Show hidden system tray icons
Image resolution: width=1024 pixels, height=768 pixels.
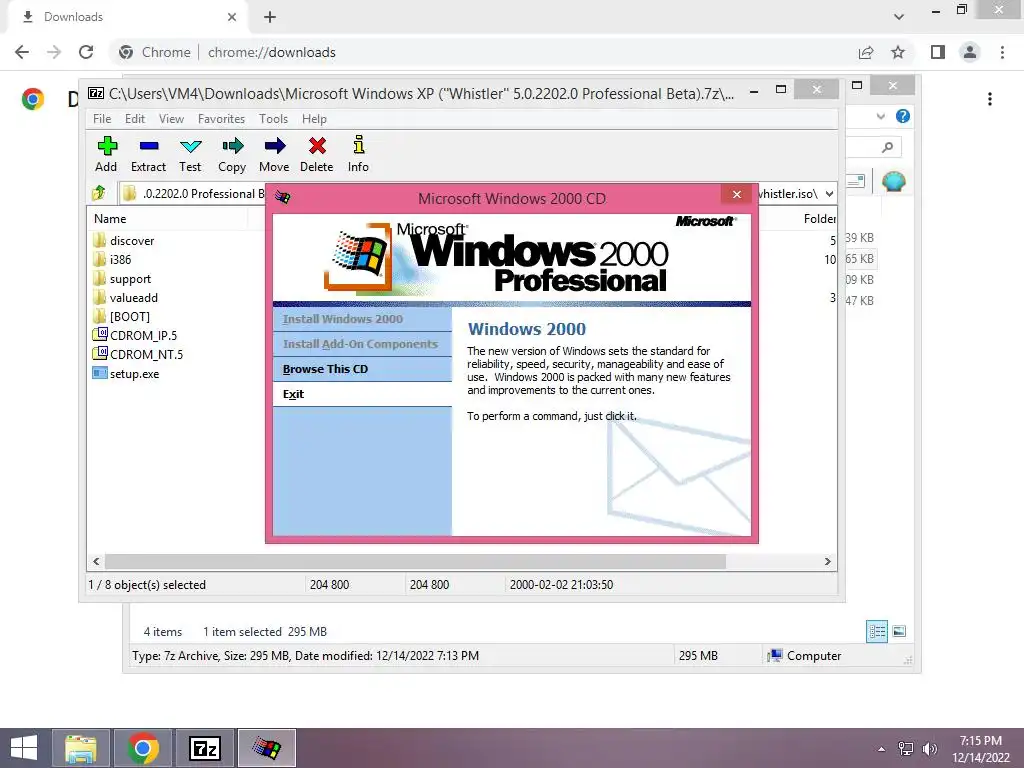pyautogui.click(x=882, y=749)
